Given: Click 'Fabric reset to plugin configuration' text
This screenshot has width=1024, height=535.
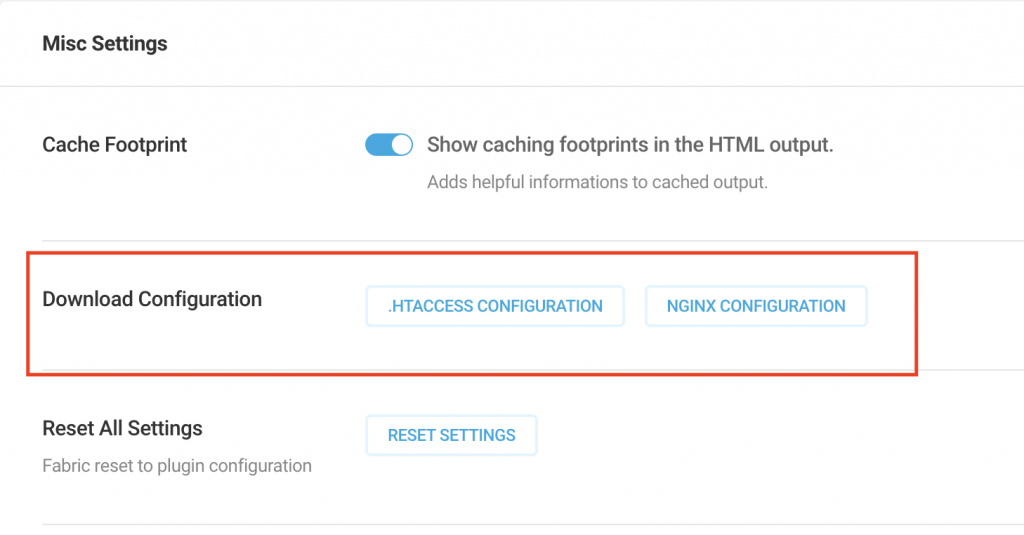Looking at the screenshot, I should point(177,466).
